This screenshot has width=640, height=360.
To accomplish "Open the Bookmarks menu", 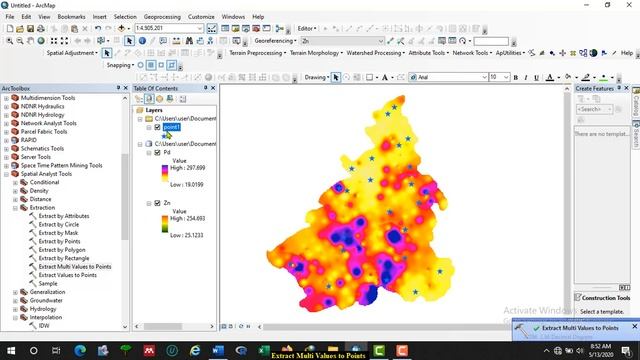I will 71,17.
